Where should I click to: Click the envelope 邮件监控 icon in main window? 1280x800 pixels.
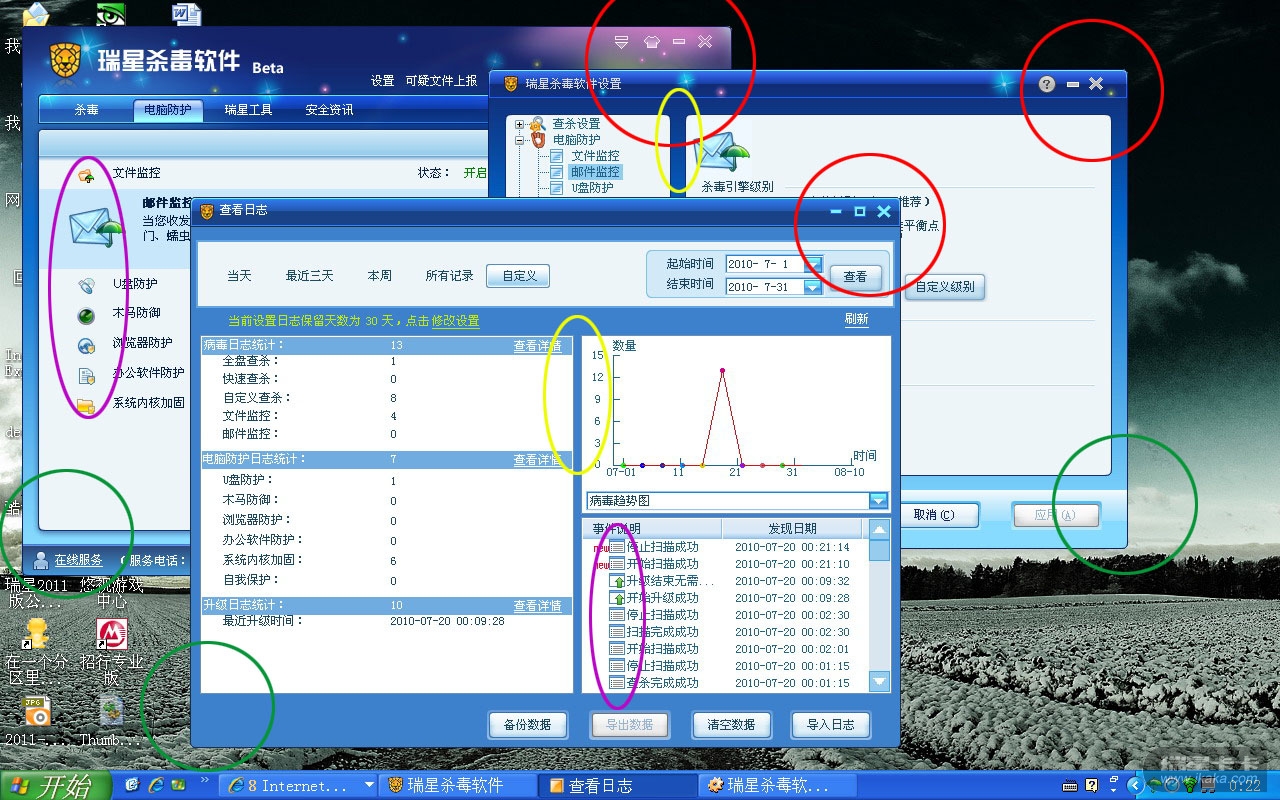[95, 226]
